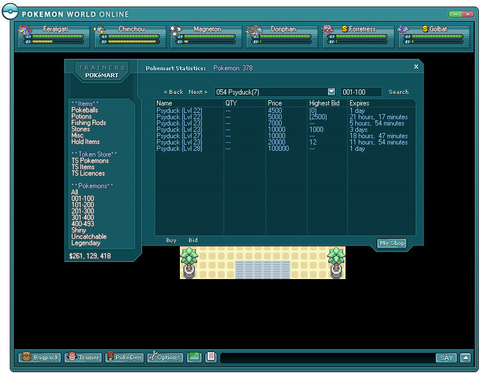The width and height of the screenshot is (480, 373).
Task: Select Feraligatr party slot
Action: click(x=54, y=35)
